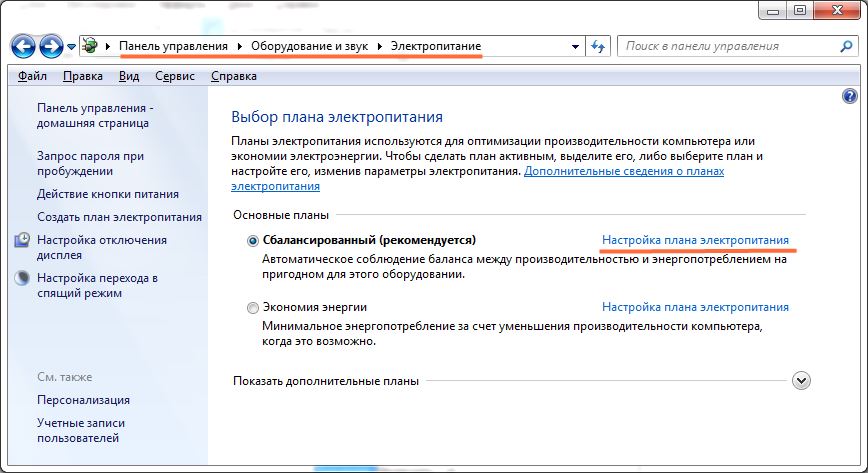Click the Показать дополнительные планы text
Image resolution: width=868 pixels, height=473 pixels.
pyautogui.click(x=326, y=381)
